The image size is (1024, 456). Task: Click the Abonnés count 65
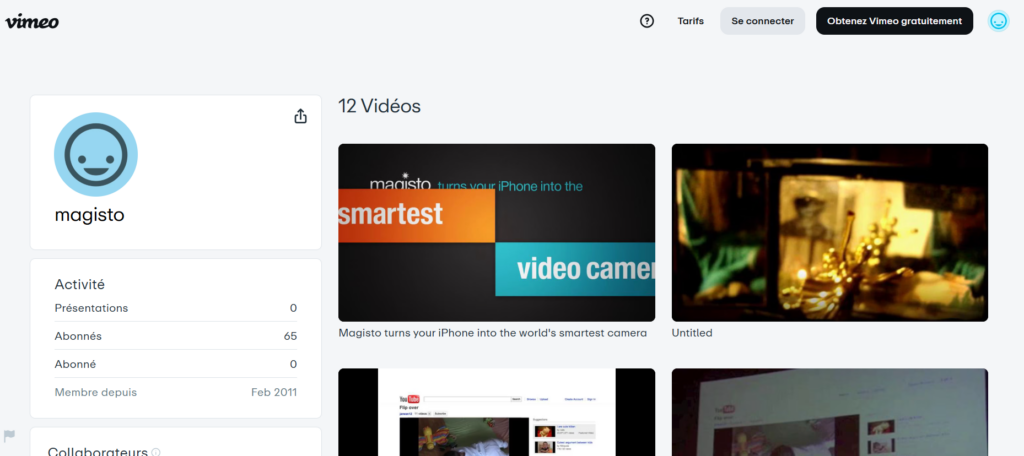tap(291, 336)
